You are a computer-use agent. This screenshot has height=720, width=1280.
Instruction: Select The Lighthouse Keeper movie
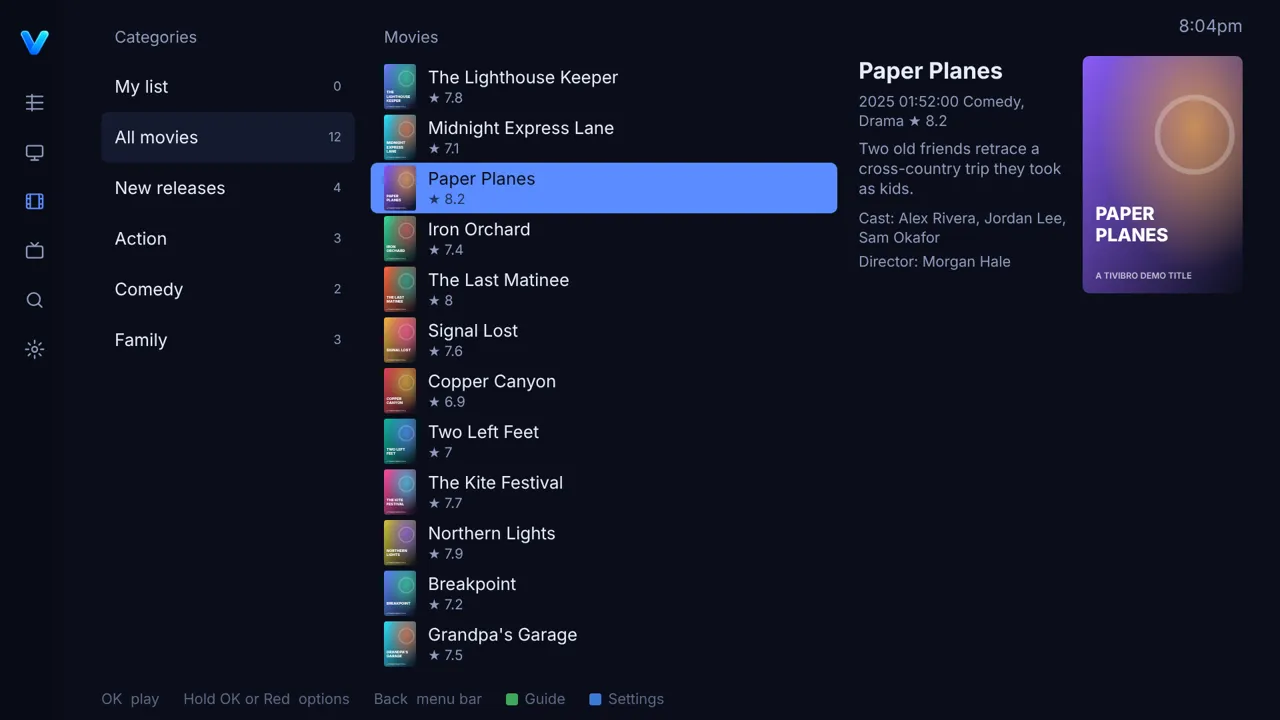click(x=604, y=87)
